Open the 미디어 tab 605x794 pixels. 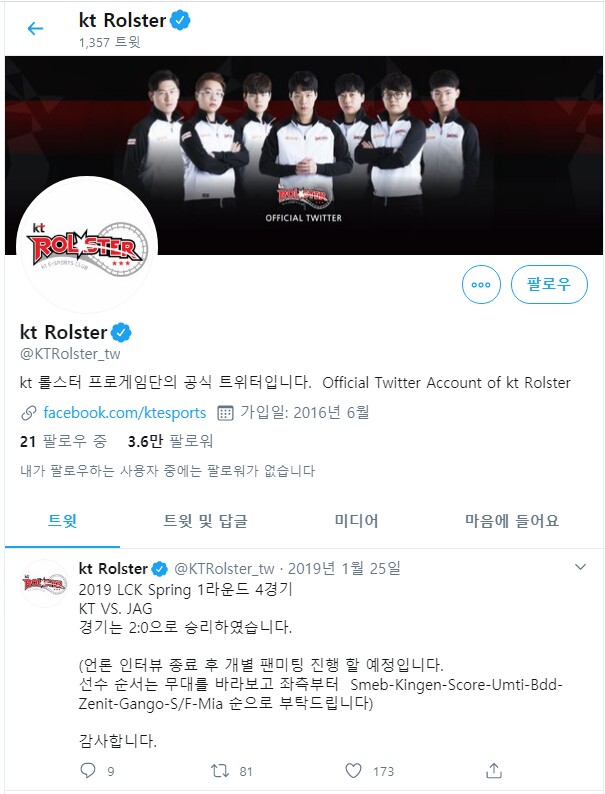[356, 521]
